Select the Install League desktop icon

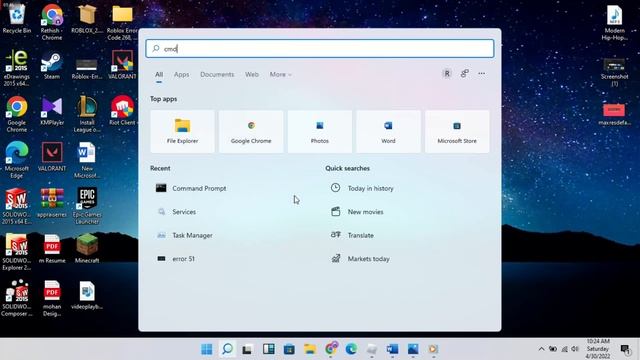click(x=87, y=114)
